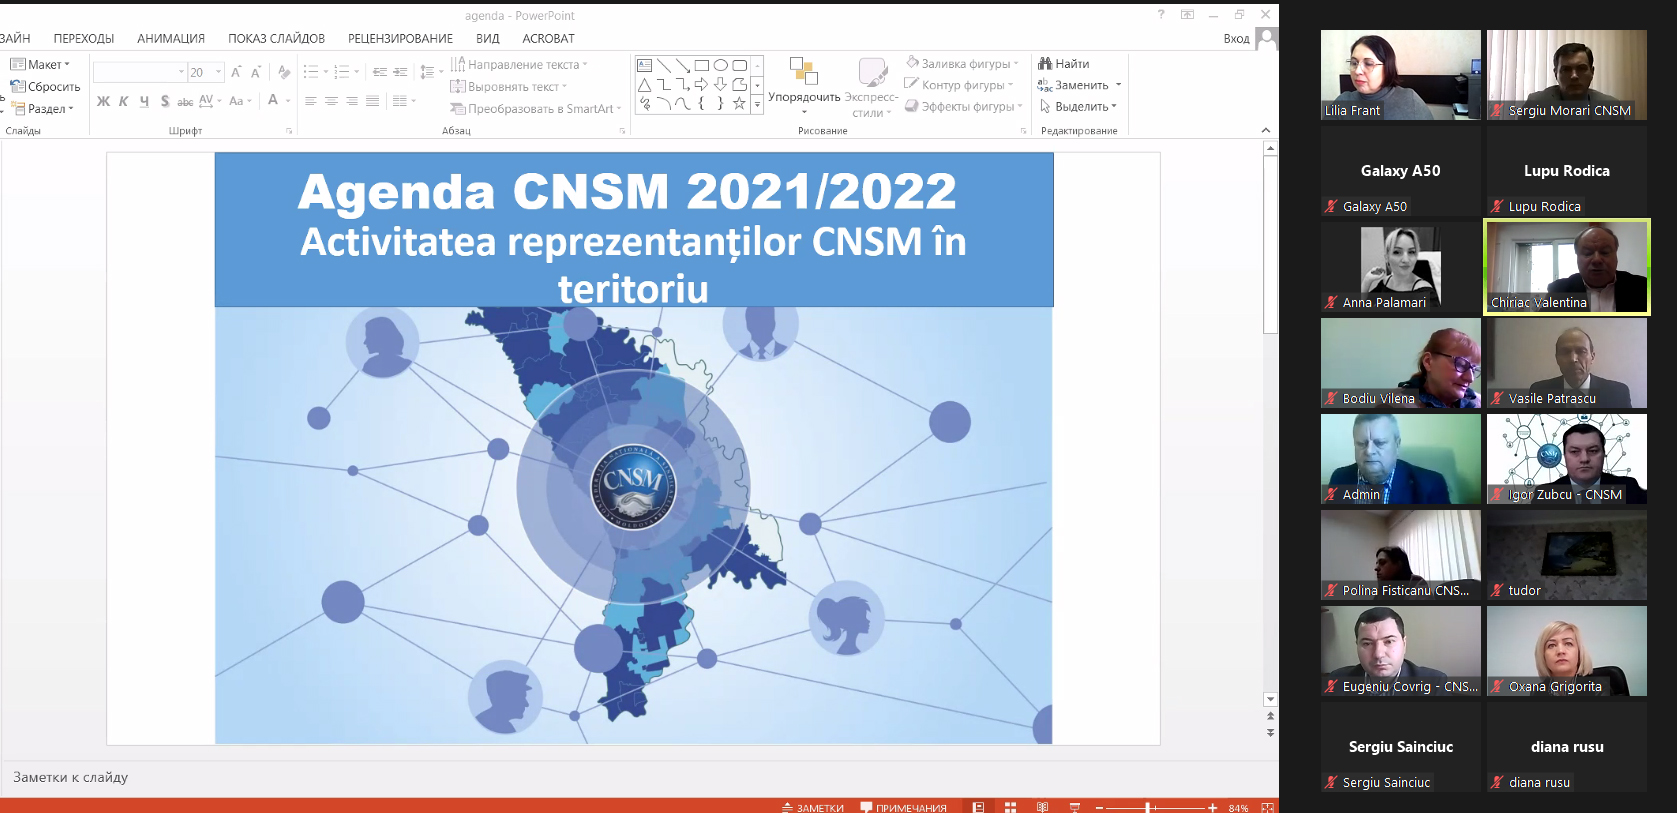Clear all text formatting
Viewport: 1677px width, 813px height.
tap(284, 72)
